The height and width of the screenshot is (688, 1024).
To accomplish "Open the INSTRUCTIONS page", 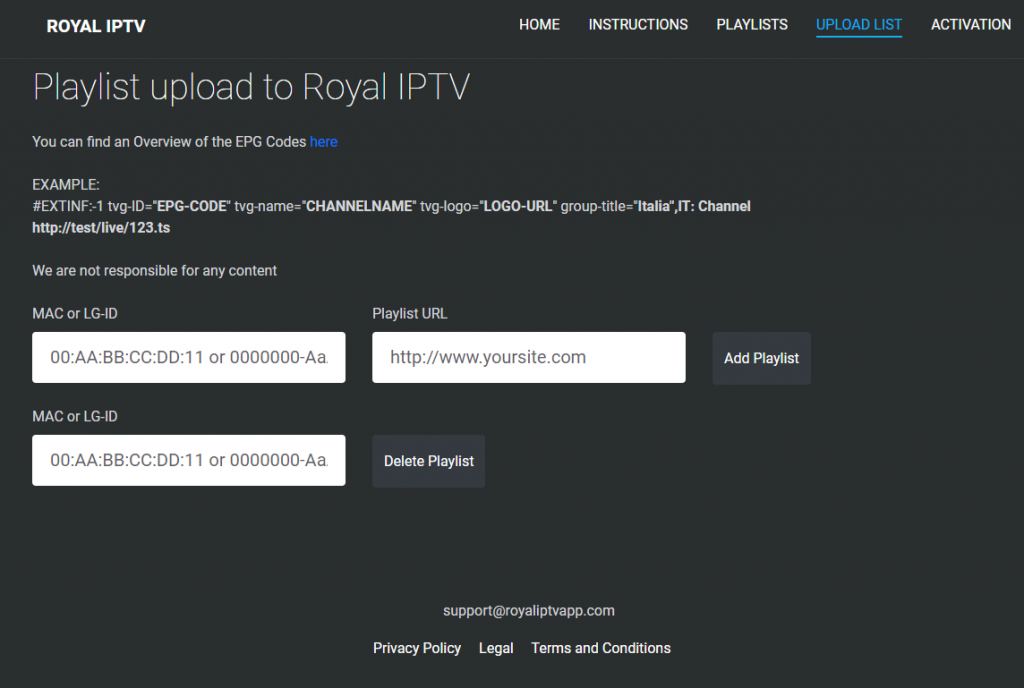I will pyautogui.click(x=638, y=25).
